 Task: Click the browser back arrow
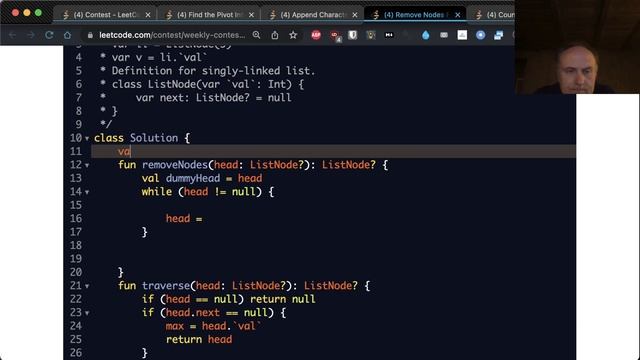[x=12, y=35]
